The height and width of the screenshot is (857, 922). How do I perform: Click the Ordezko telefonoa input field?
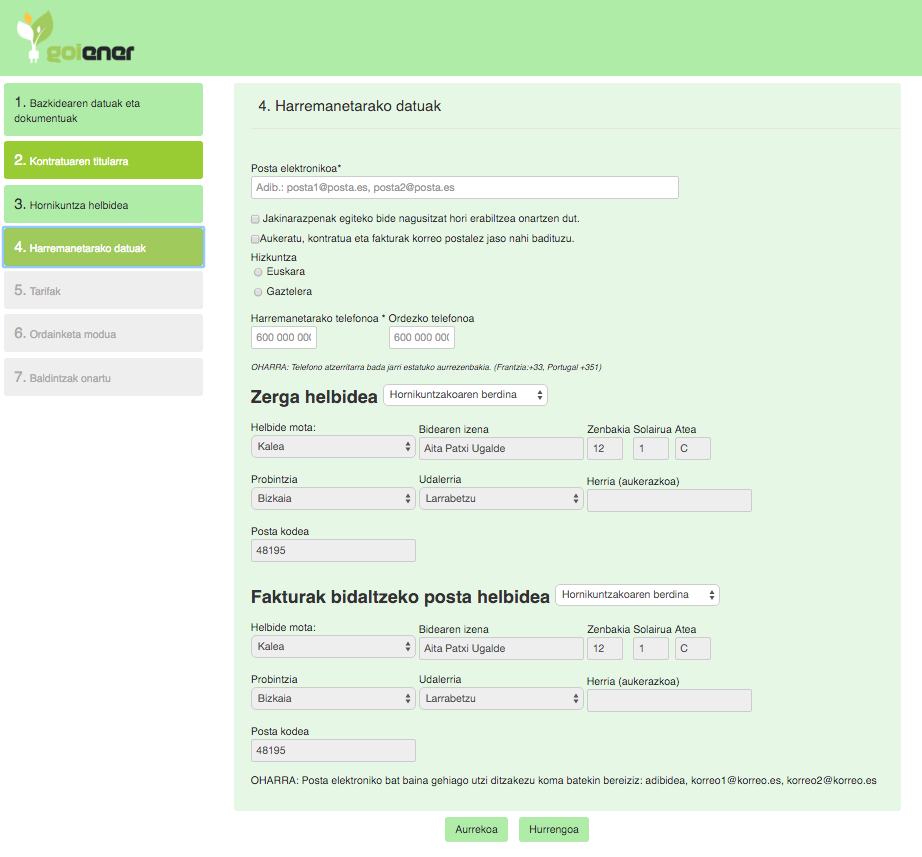point(421,338)
